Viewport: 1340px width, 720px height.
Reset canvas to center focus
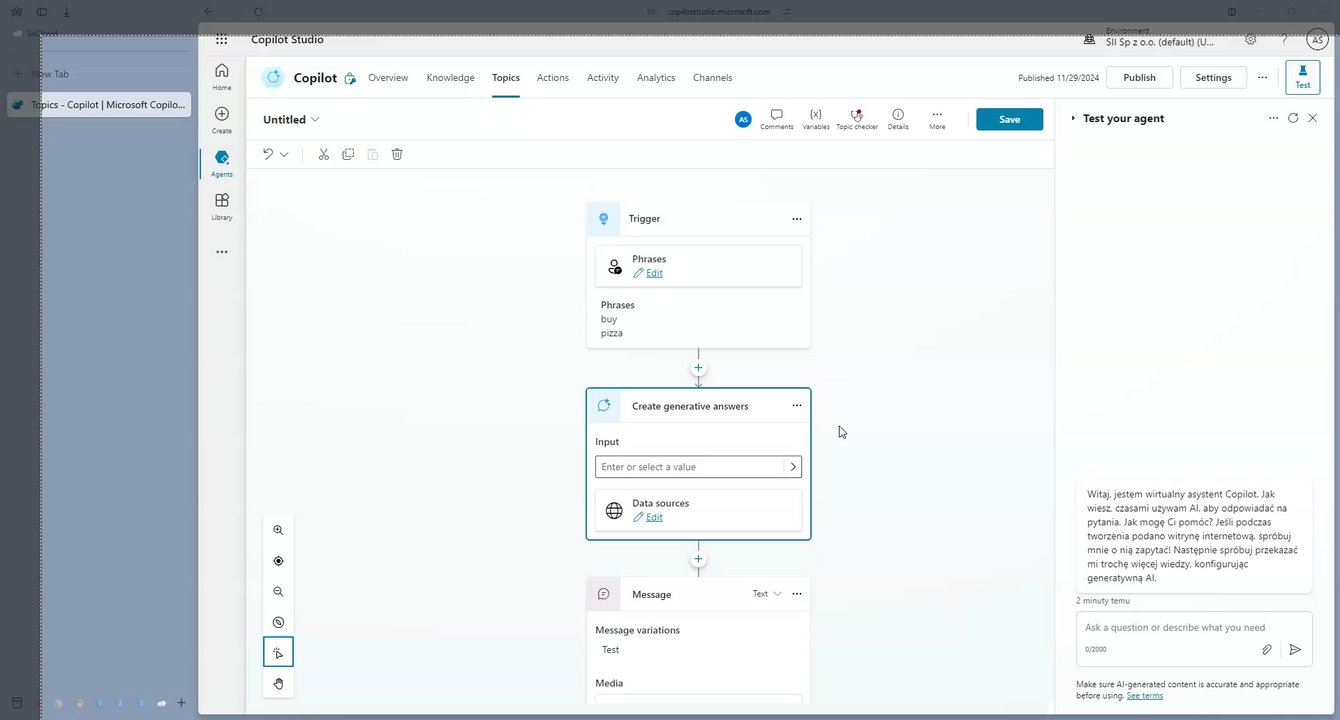coord(278,561)
